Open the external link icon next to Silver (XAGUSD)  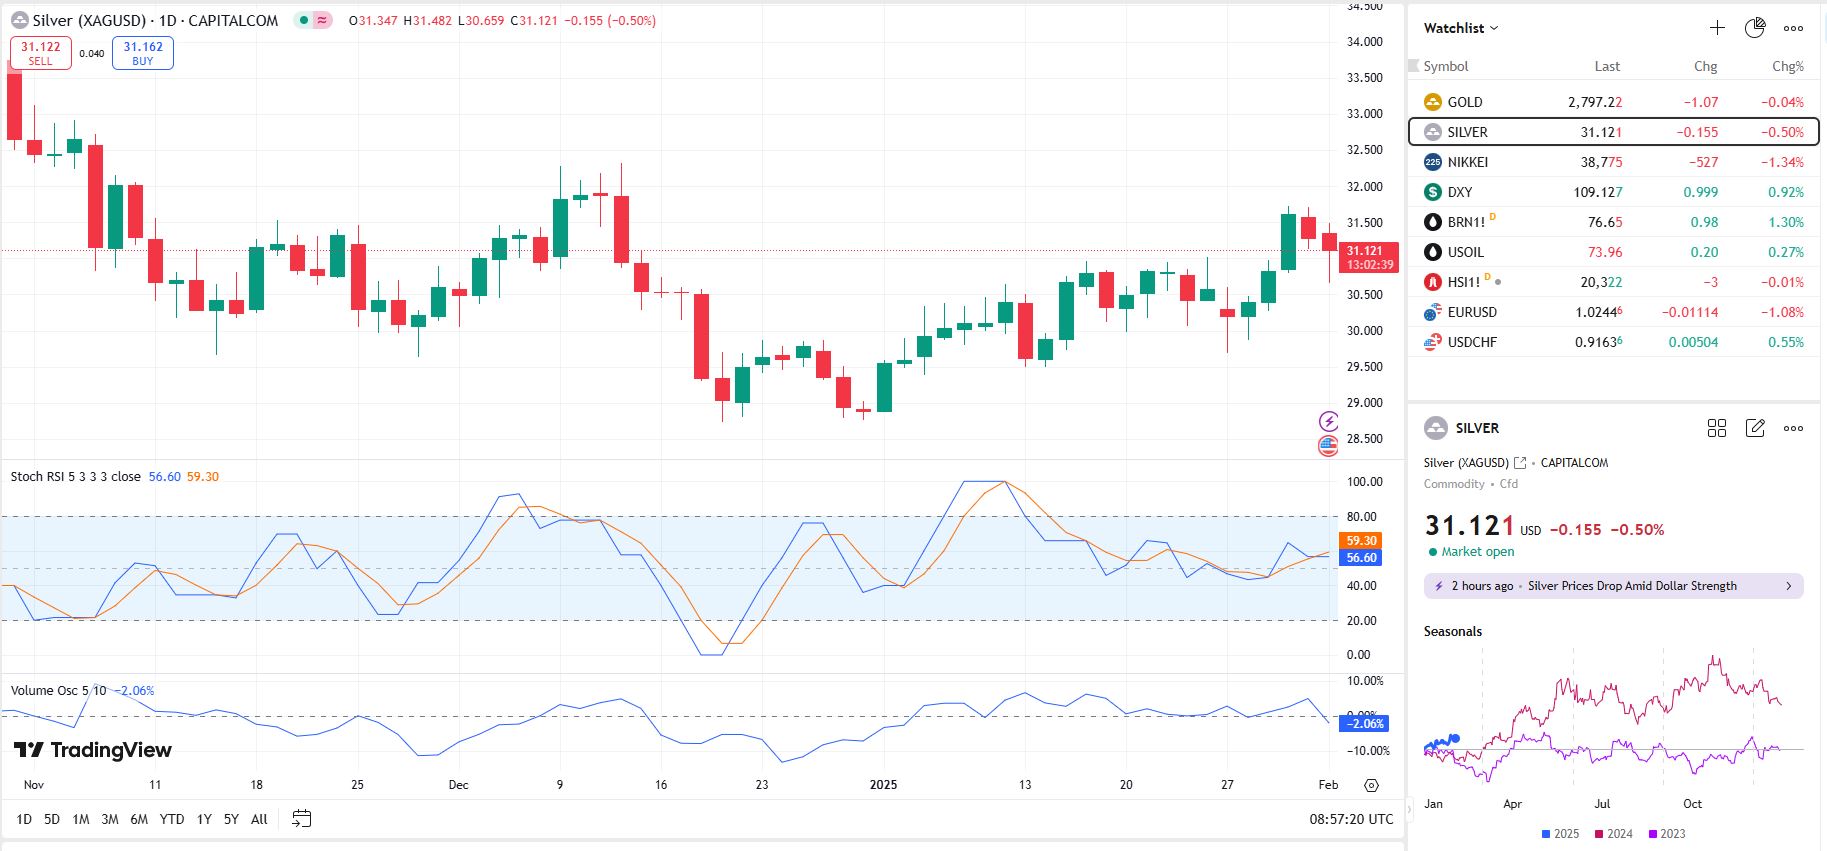click(x=1520, y=463)
